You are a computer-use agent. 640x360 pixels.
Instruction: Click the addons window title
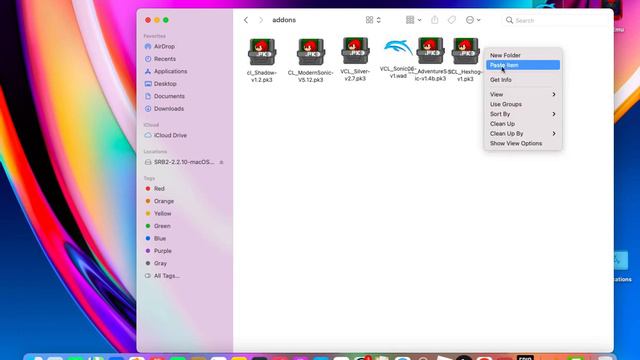(x=284, y=20)
